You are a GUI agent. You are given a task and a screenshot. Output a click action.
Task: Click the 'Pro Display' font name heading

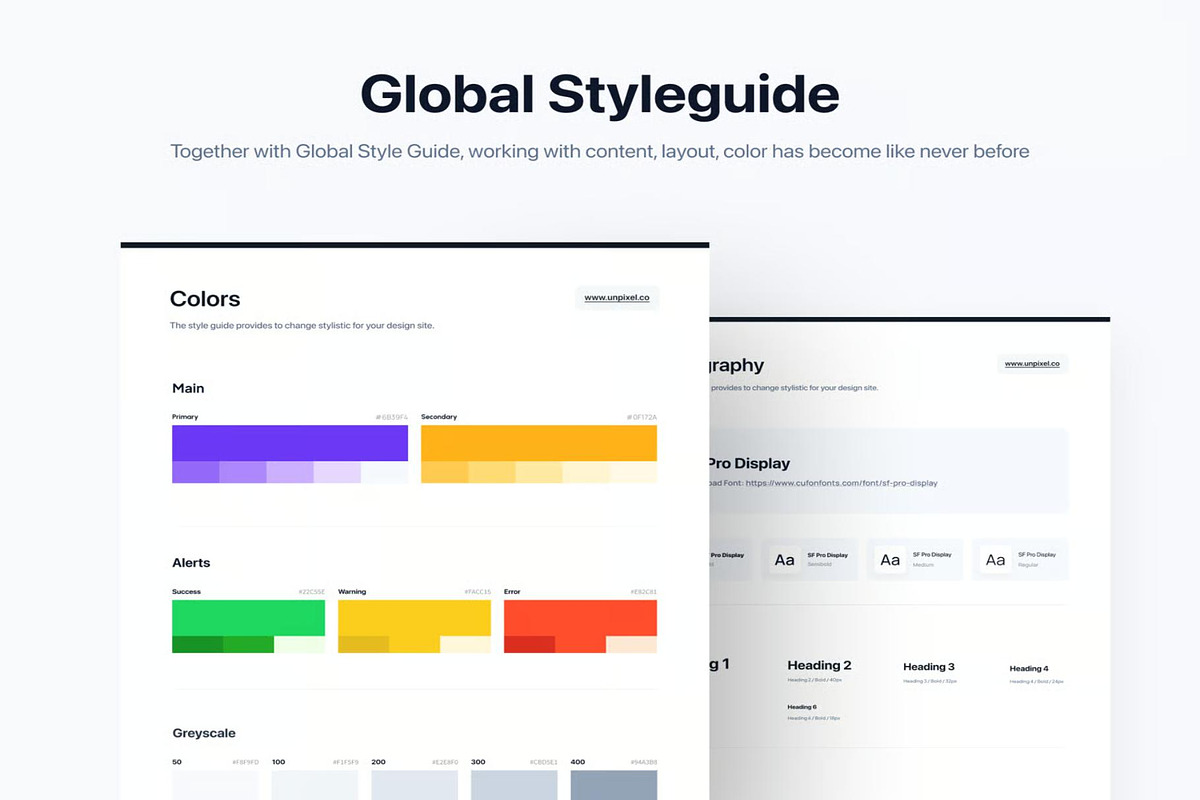[x=749, y=463]
